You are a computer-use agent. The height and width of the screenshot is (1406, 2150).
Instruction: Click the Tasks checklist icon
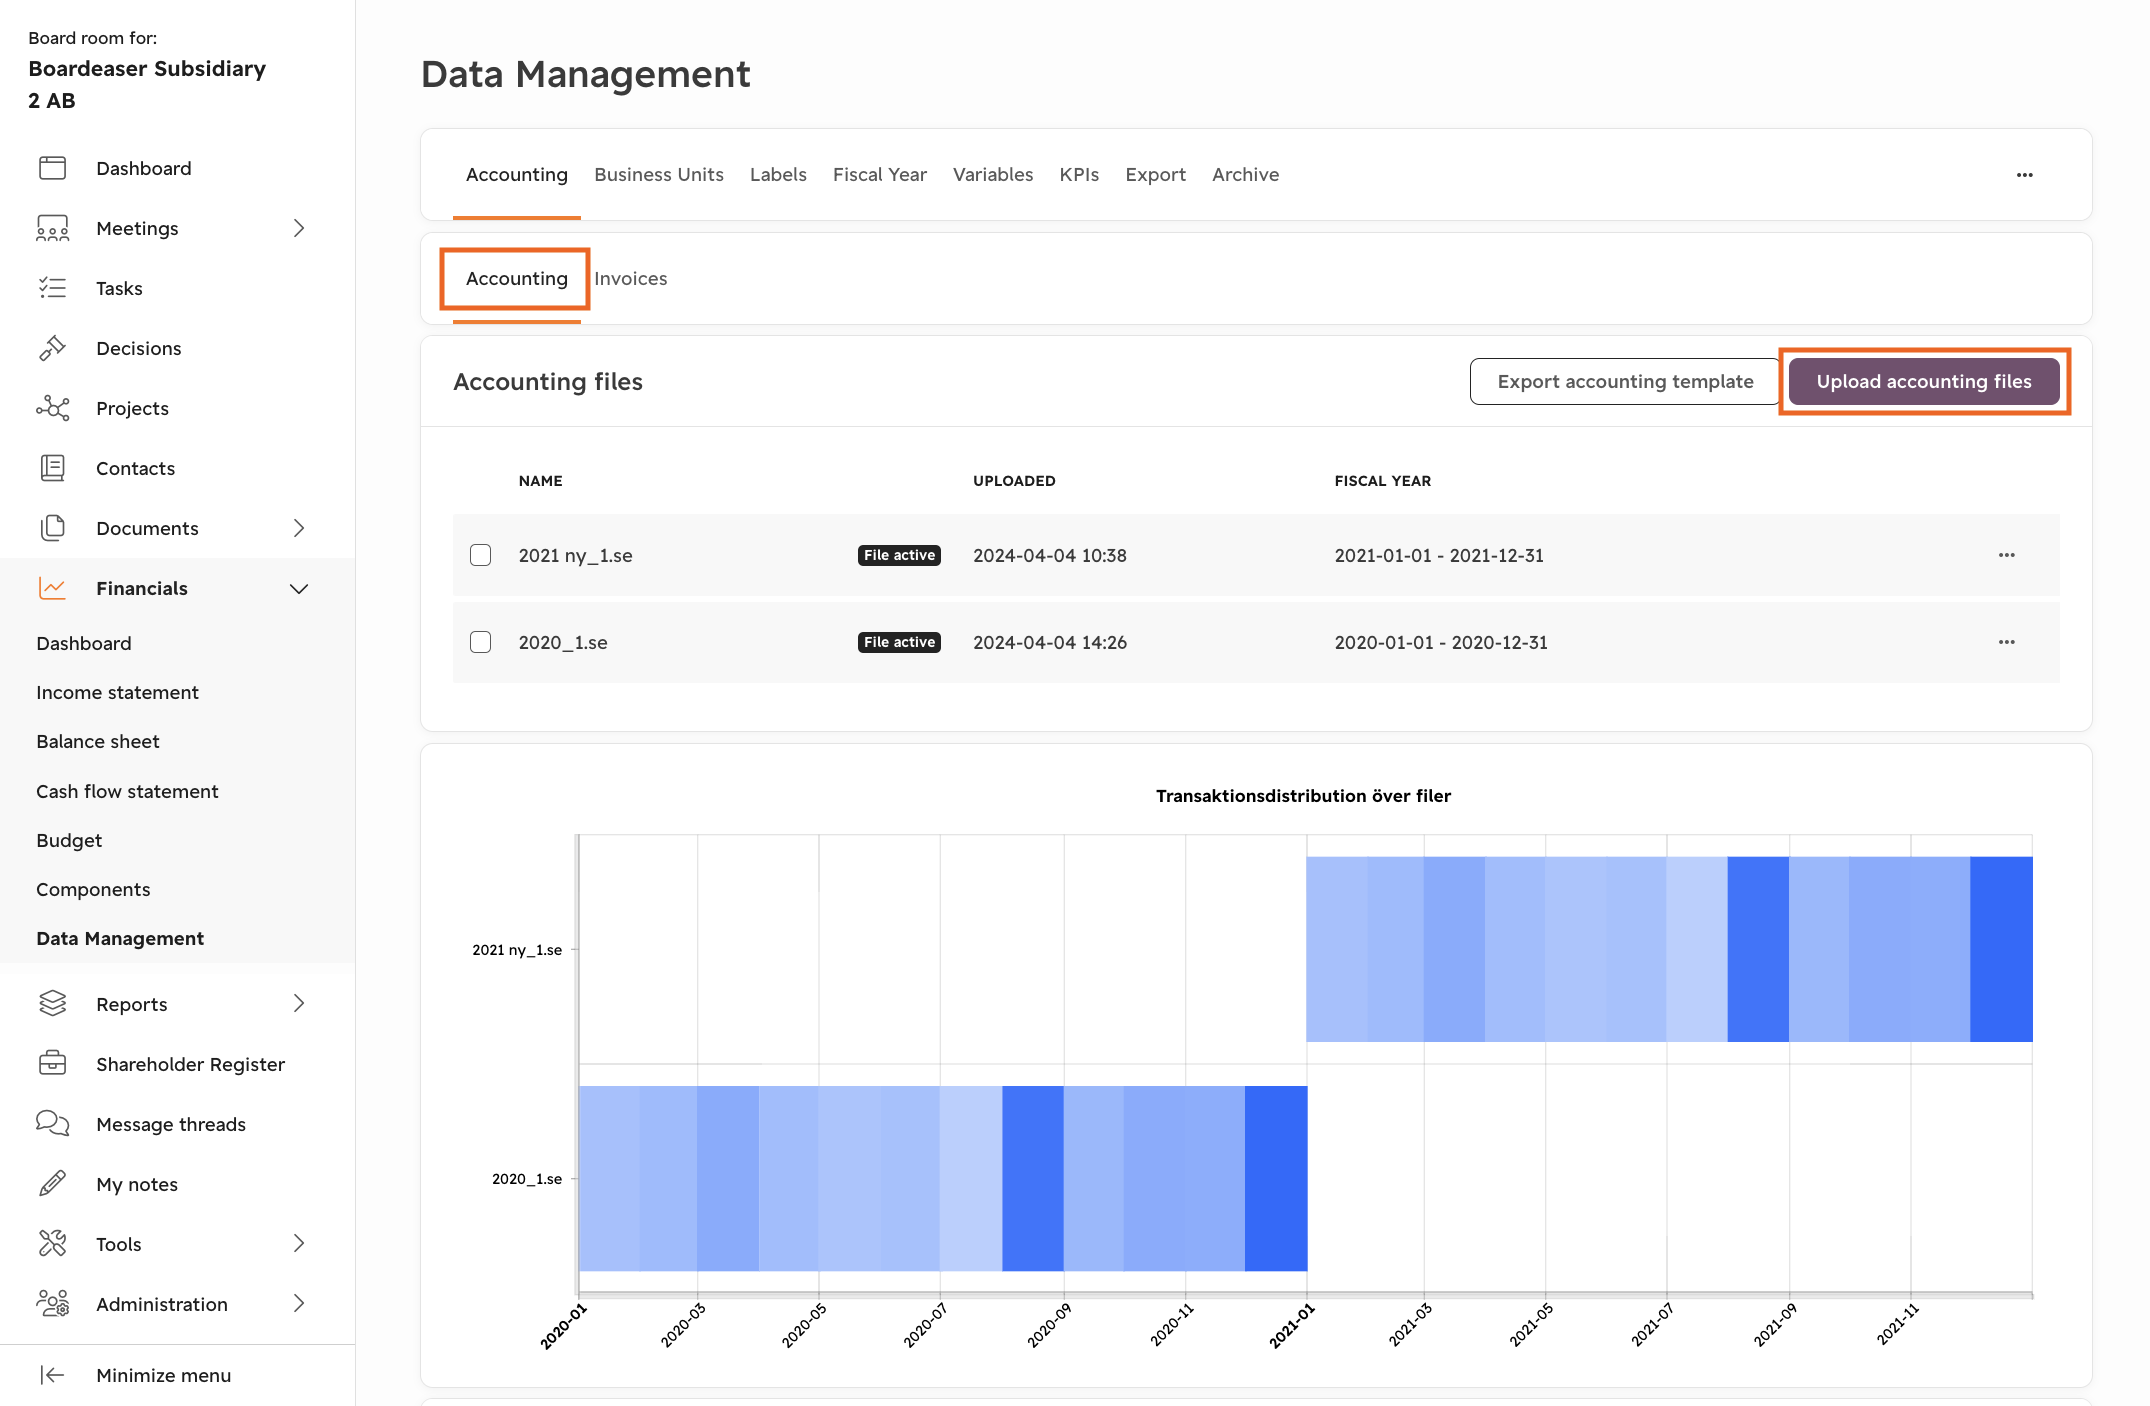pos(52,288)
